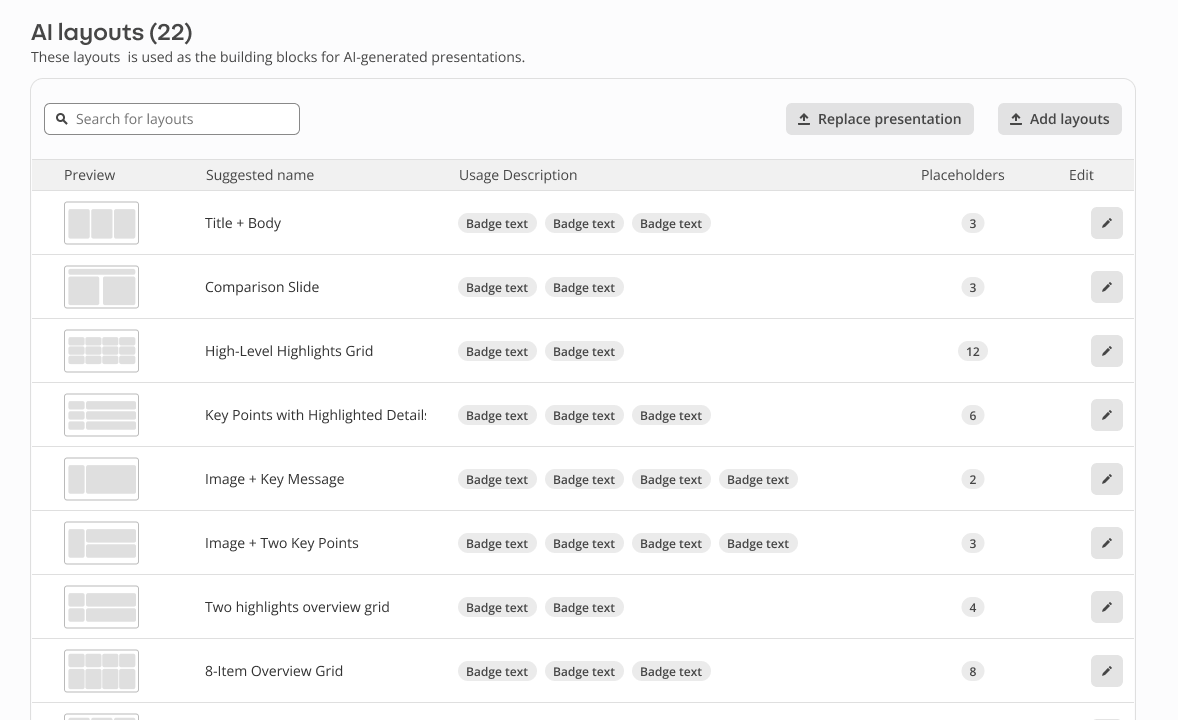Click placeholder count 4 badge
The height and width of the screenshot is (720, 1178).
tap(972, 607)
